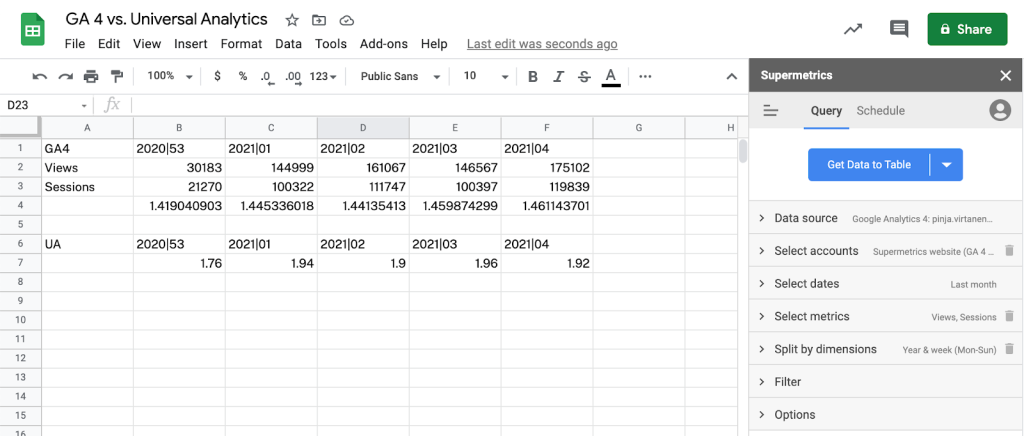
Task: Click Get Data to Table
Action: pos(869,165)
